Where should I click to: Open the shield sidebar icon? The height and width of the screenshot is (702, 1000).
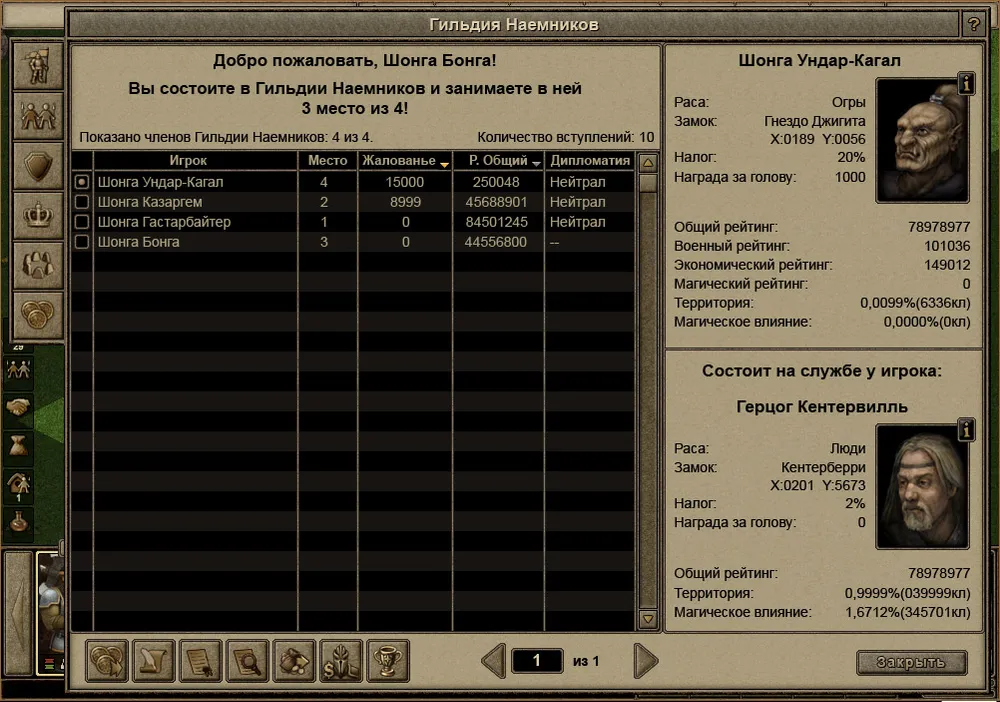coord(38,166)
